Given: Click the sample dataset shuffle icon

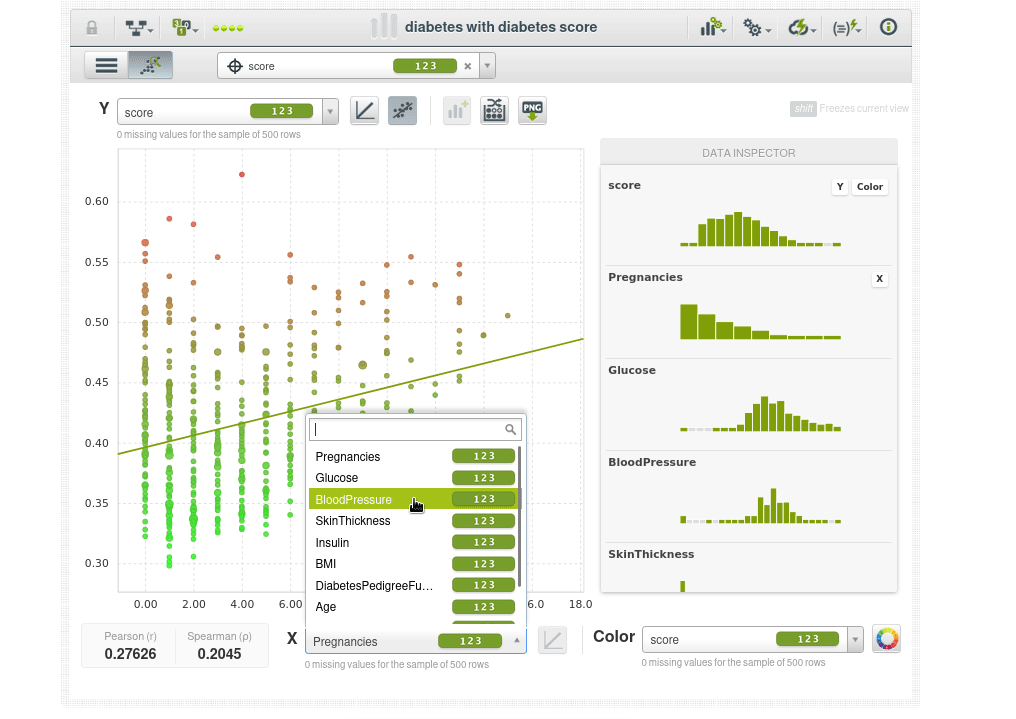Looking at the screenshot, I should tap(494, 111).
